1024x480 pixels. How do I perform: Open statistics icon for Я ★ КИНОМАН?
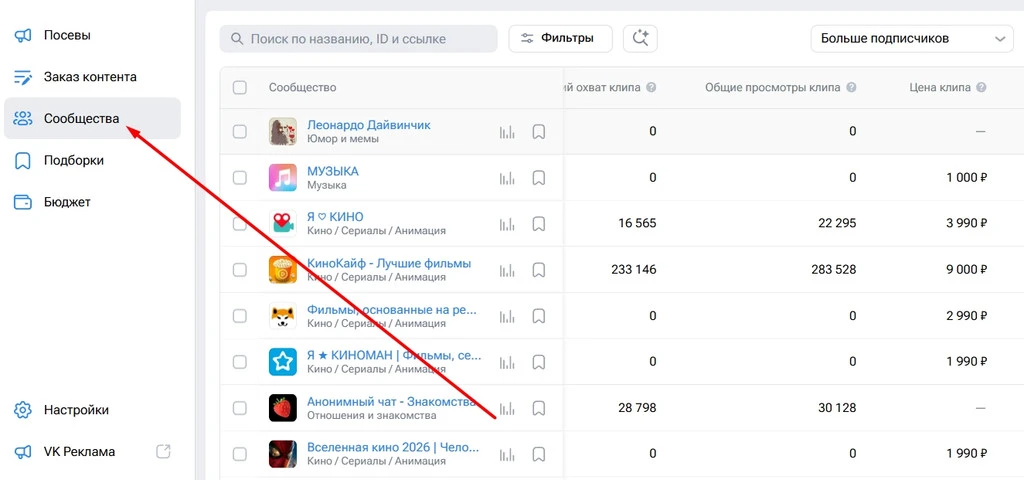pos(507,362)
